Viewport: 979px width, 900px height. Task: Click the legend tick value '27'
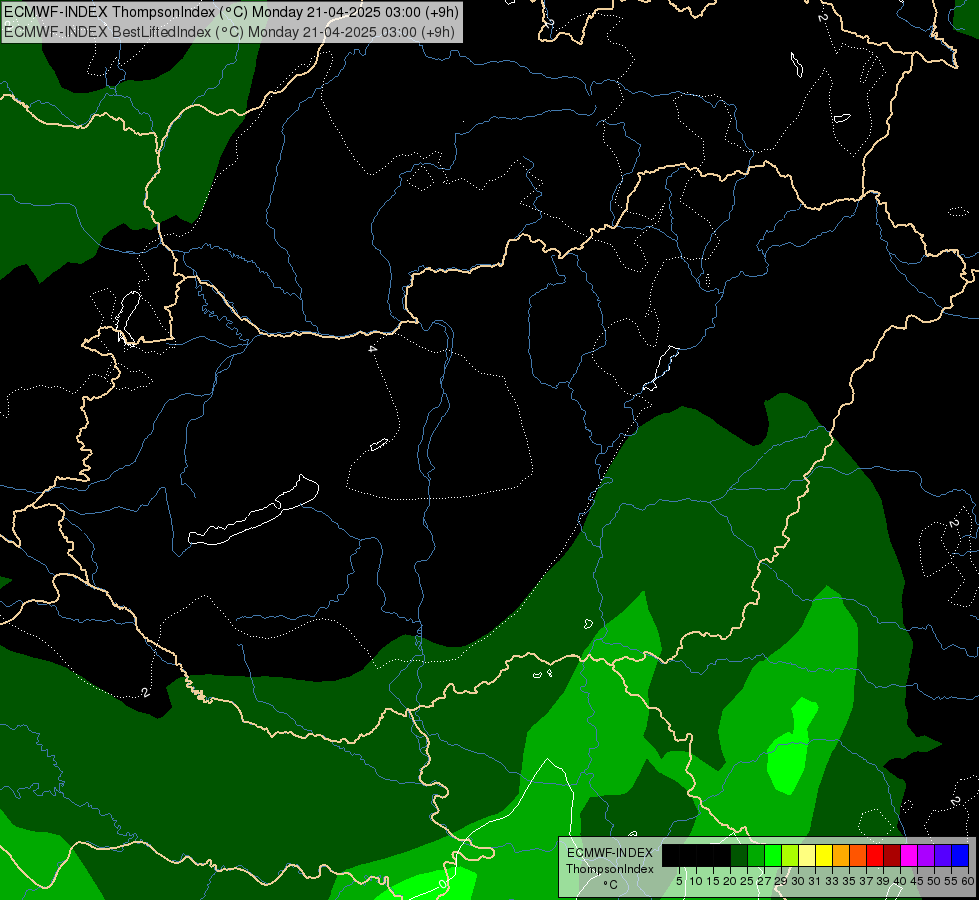764,881
